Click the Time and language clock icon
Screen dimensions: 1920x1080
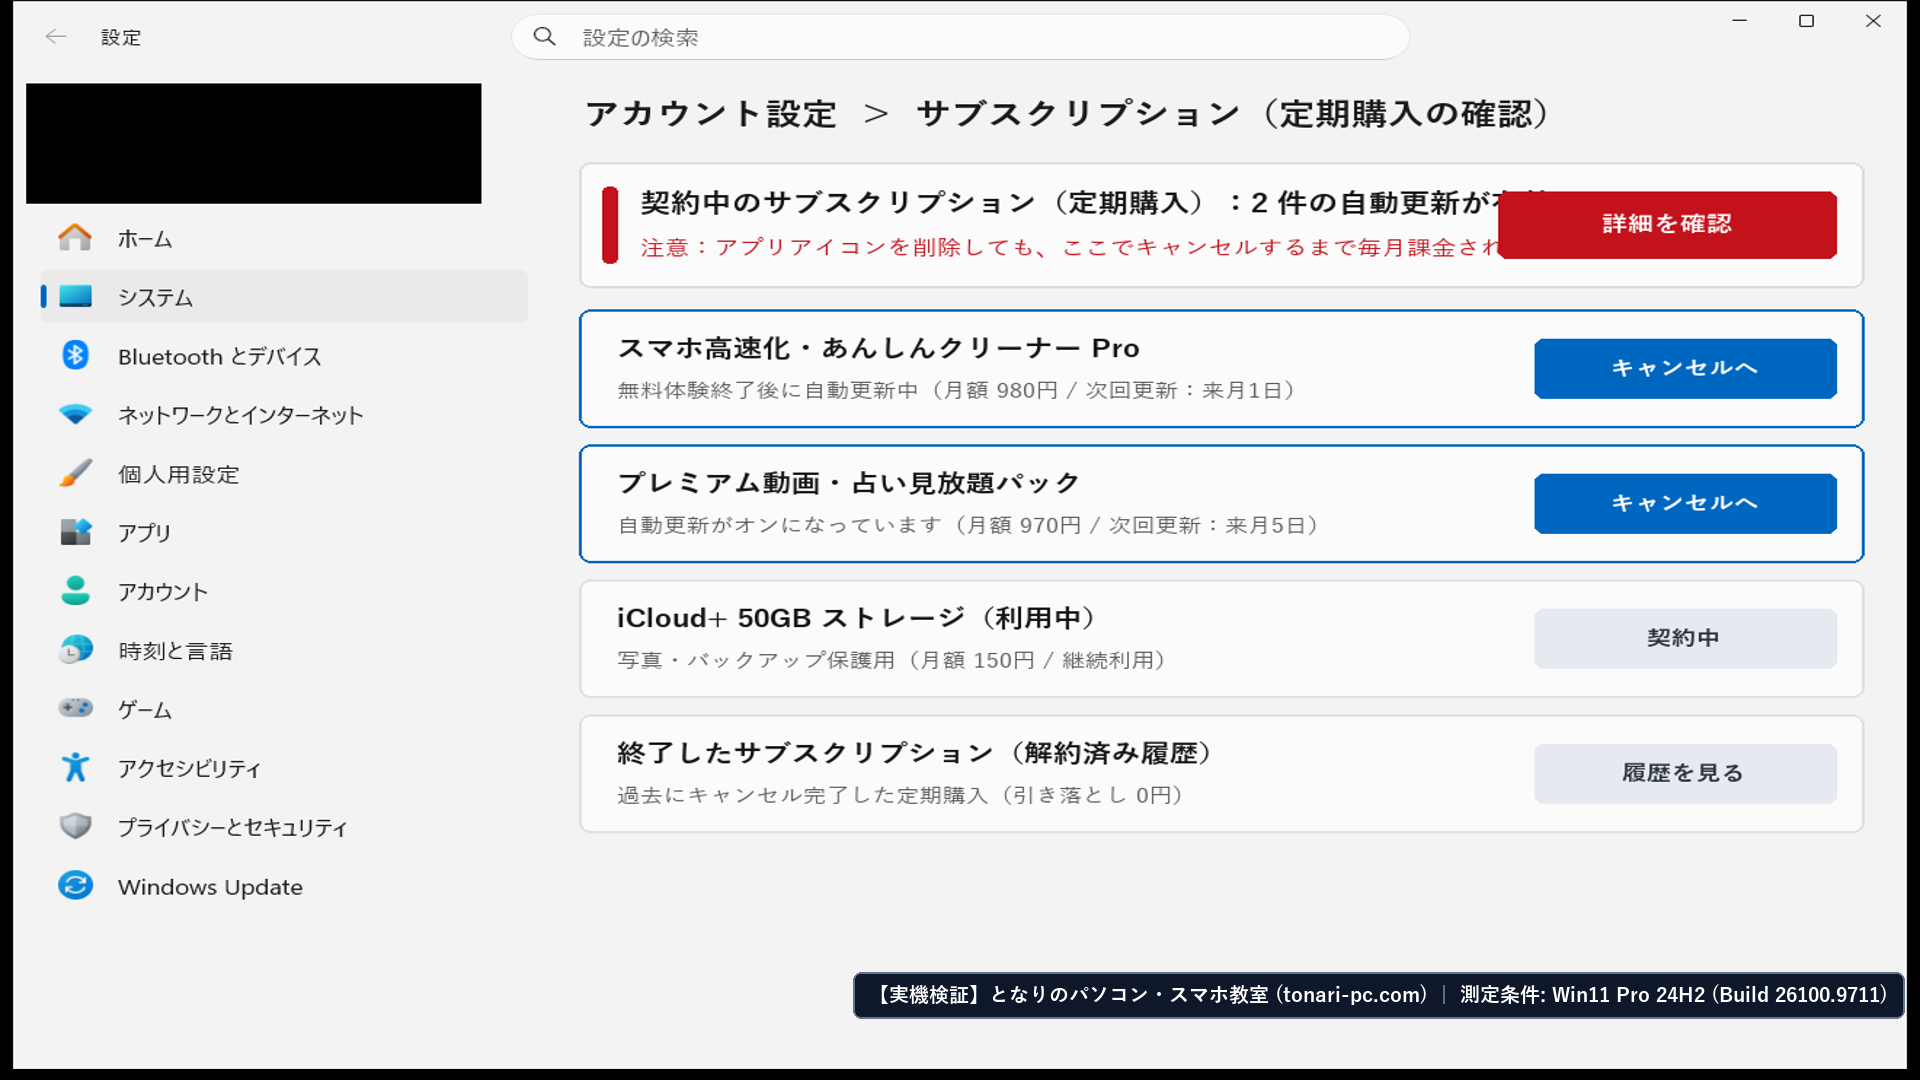pos(75,650)
